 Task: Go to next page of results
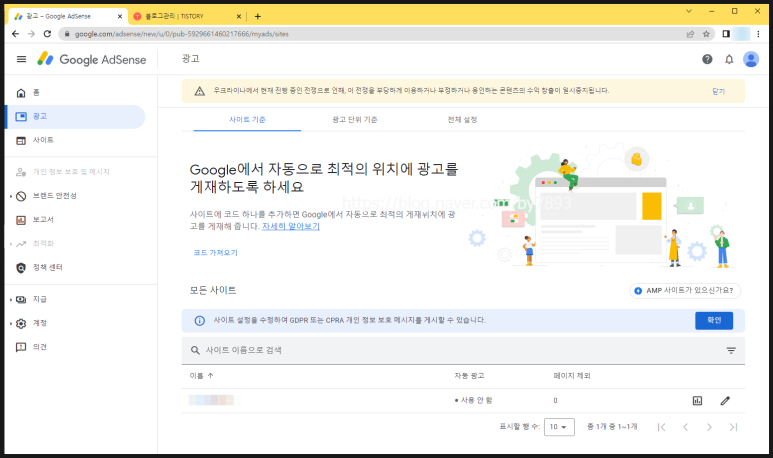click(x=709, y=427)
